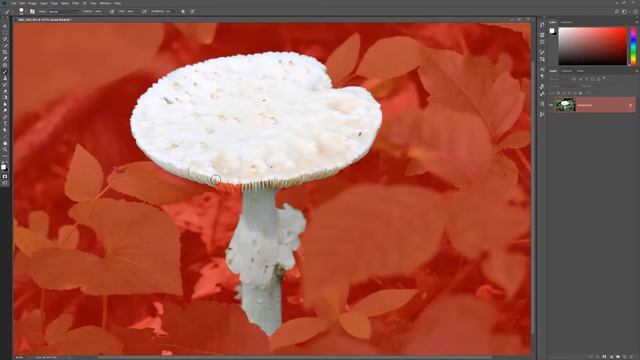Select the Quick Selection tool
Viewport: 640px width, 360px height.
point(5,45)
